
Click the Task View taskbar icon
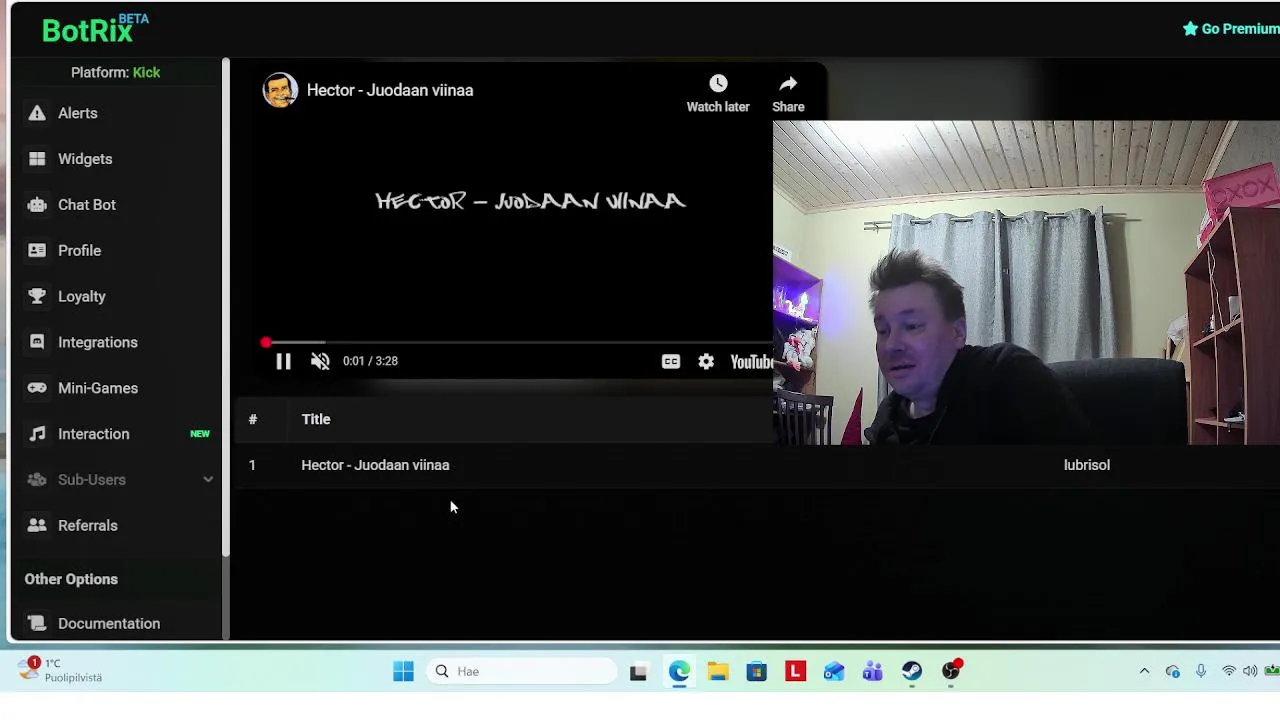[638, 671]
